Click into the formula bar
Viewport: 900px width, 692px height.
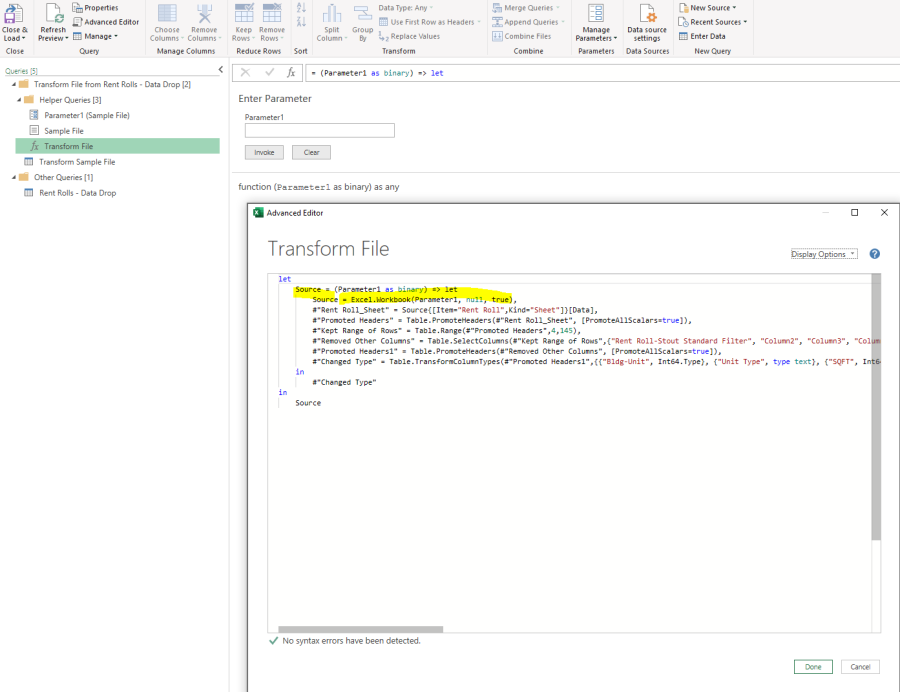tap(603, 73)
